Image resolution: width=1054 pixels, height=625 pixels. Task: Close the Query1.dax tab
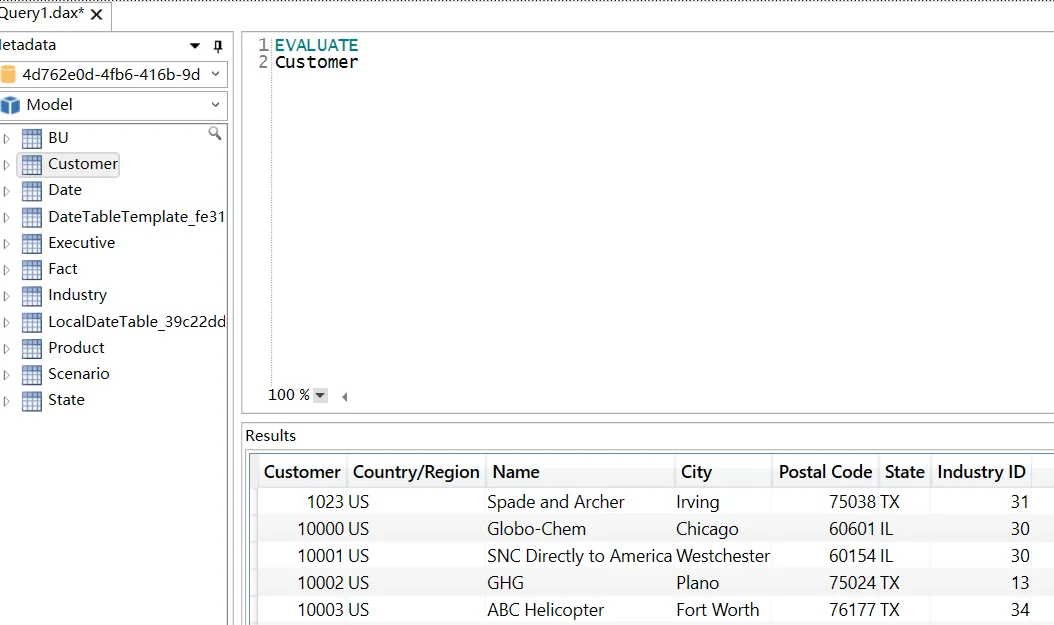tap(97, 15)
